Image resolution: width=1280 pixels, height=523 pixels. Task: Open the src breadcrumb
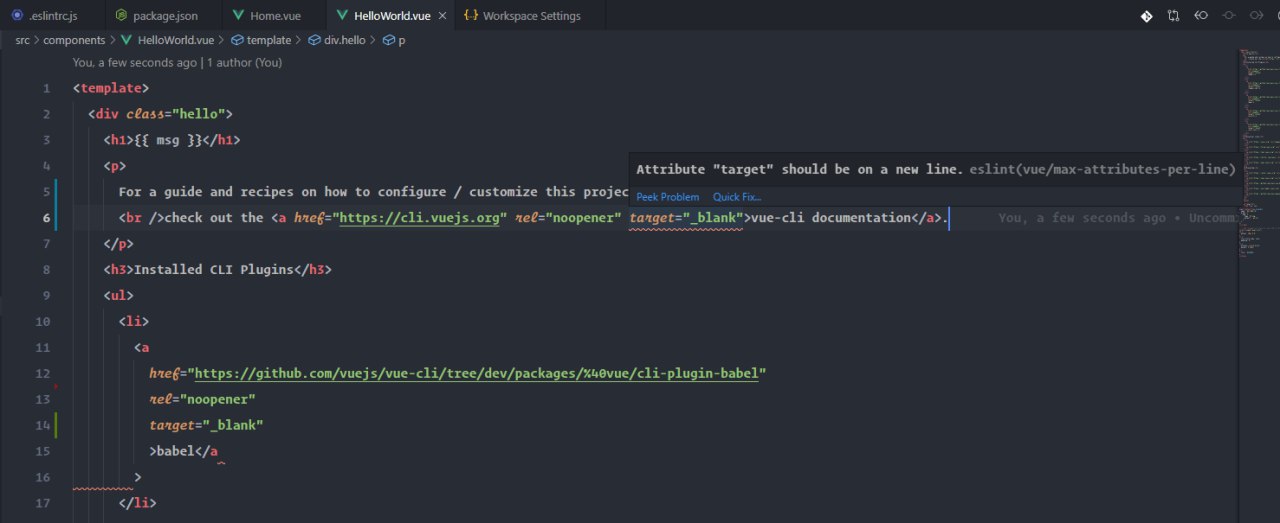pos(23,40)
